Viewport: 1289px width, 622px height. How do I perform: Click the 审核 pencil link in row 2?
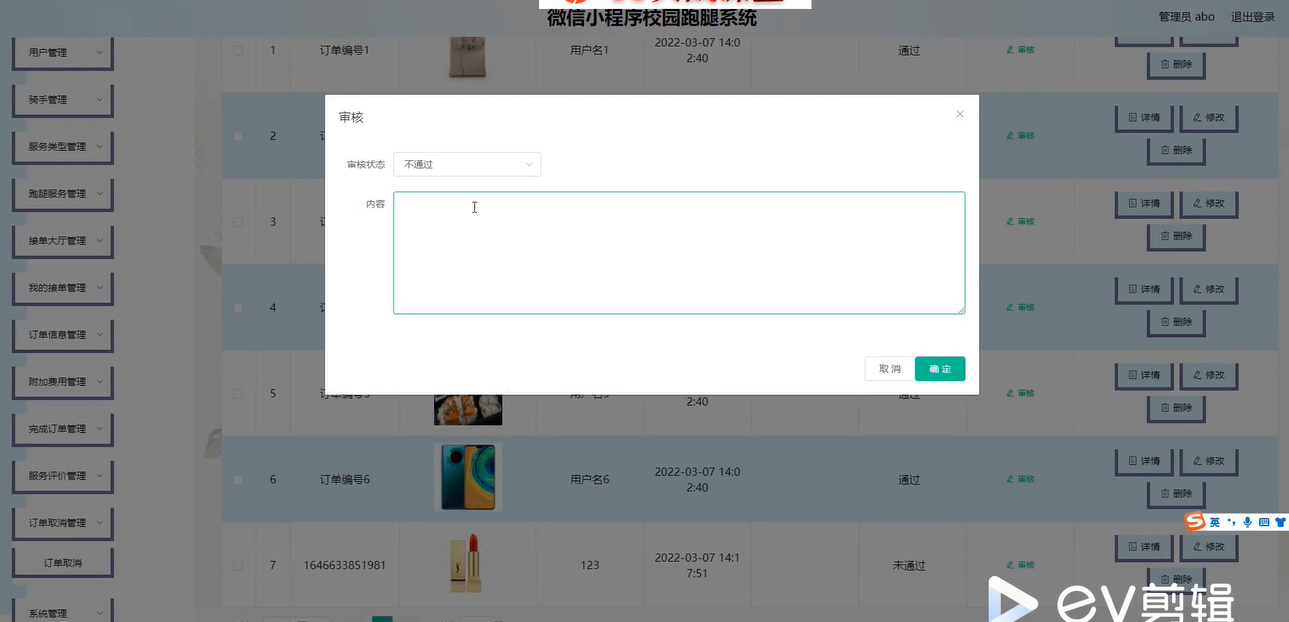click(x=1020, y=136)
